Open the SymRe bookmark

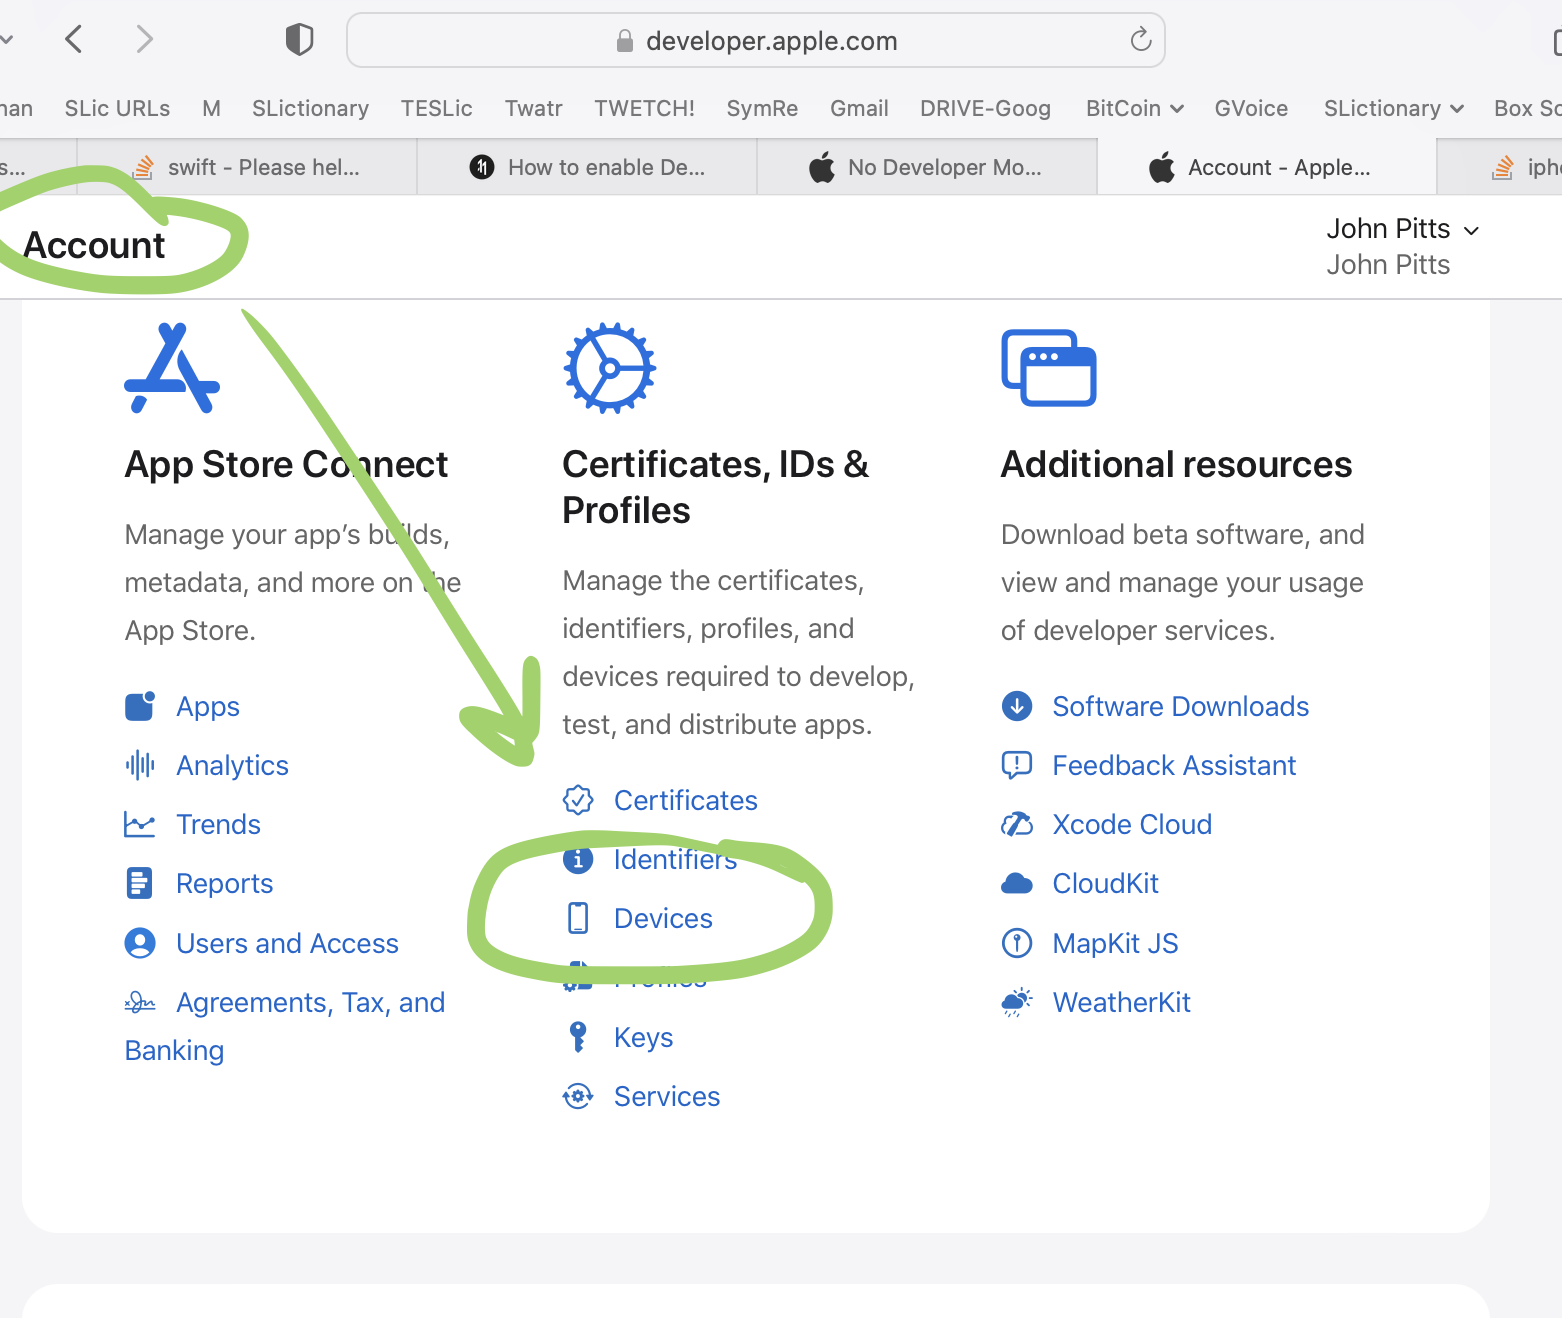pos(762,108)
